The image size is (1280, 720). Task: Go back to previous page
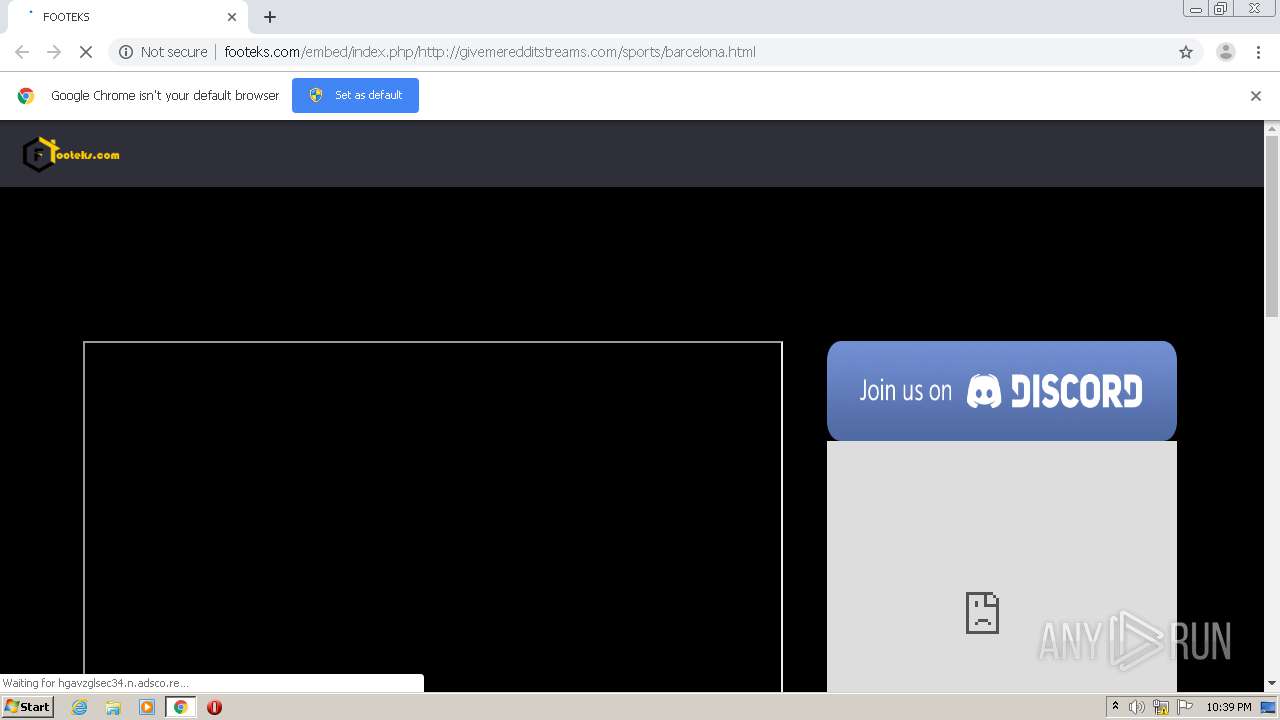pyautogui.click(x=22, y=52)
